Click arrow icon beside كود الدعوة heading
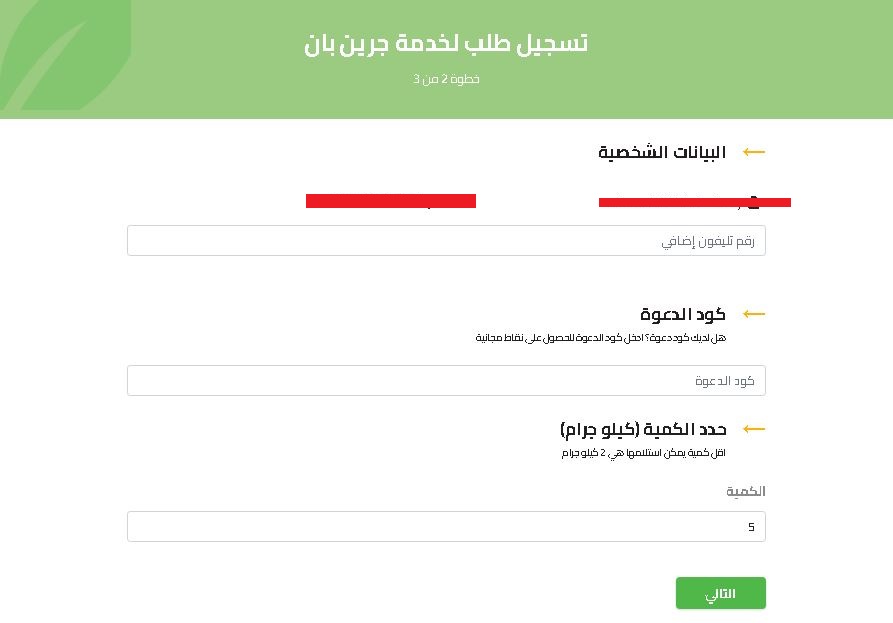This screenshot has width=893, height=623. [x=754, y=314]
